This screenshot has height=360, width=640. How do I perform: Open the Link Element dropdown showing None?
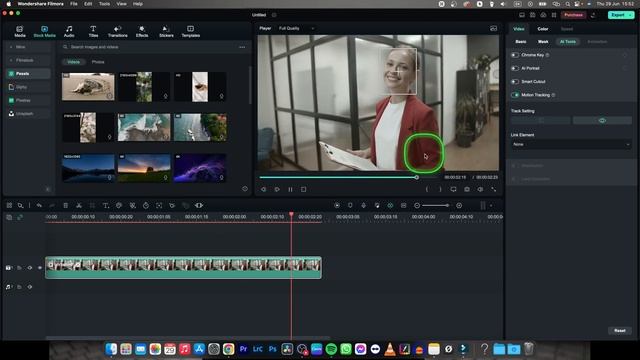571,144
